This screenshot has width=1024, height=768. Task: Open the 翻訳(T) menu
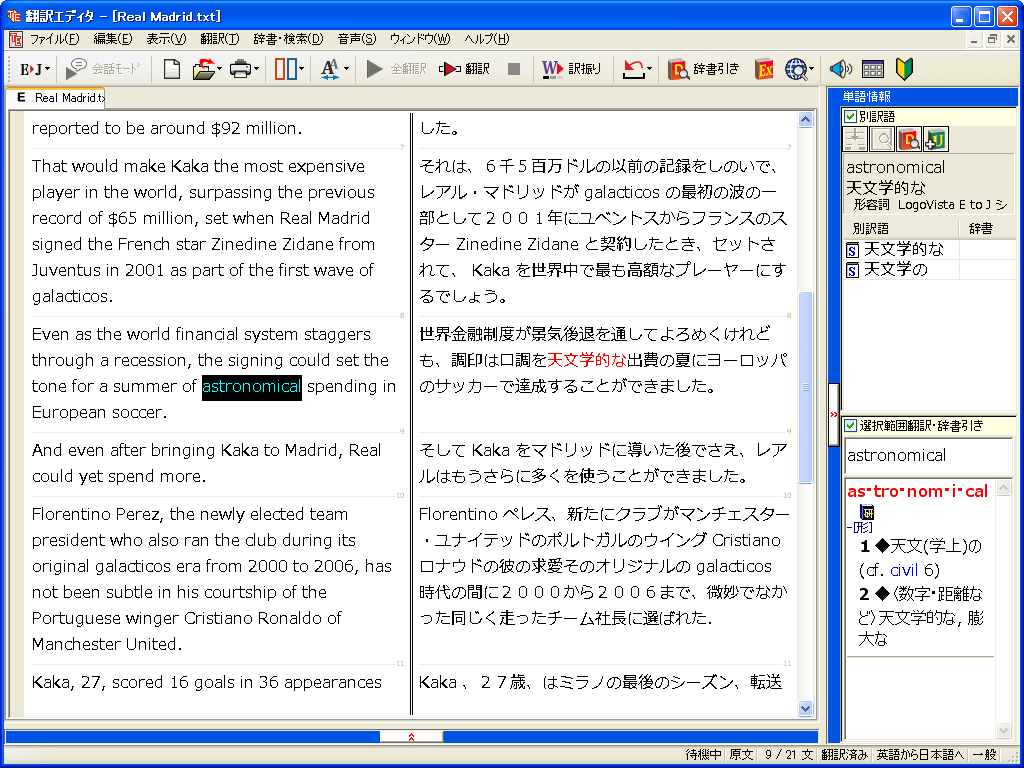220,39
